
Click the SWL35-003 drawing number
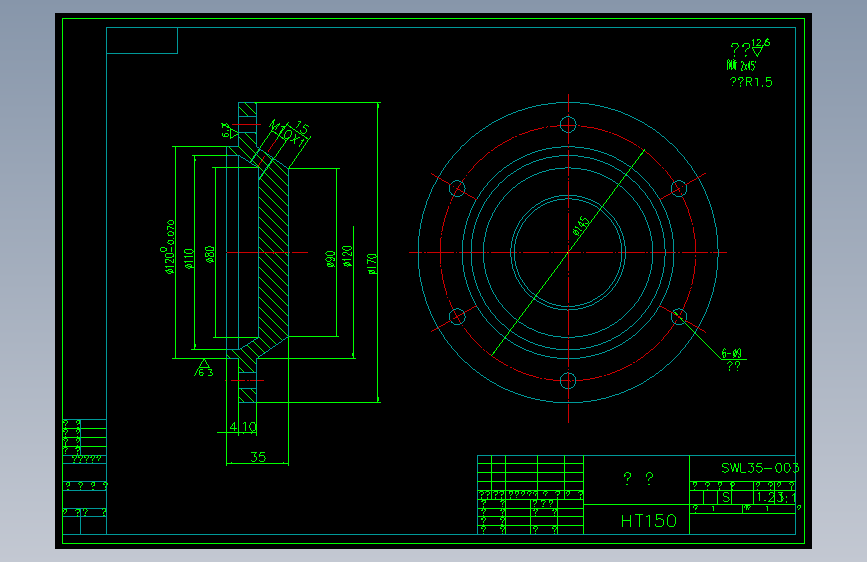tap(760, 469)
